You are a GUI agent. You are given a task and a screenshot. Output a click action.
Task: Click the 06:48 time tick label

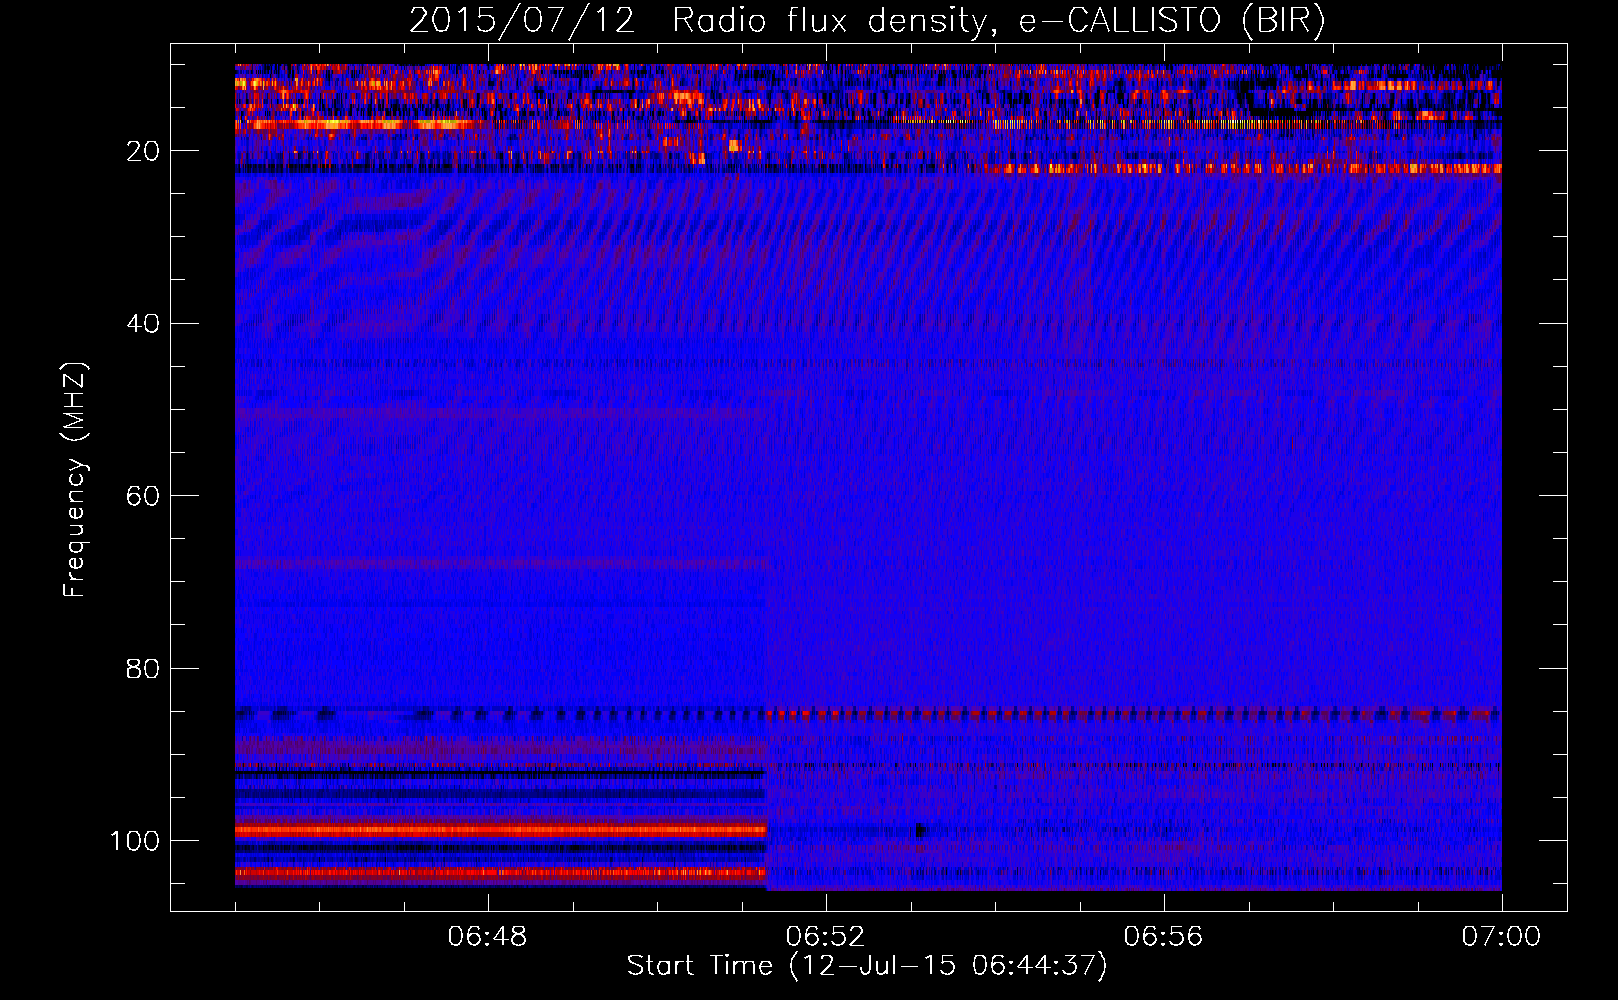tap(488, 937)
